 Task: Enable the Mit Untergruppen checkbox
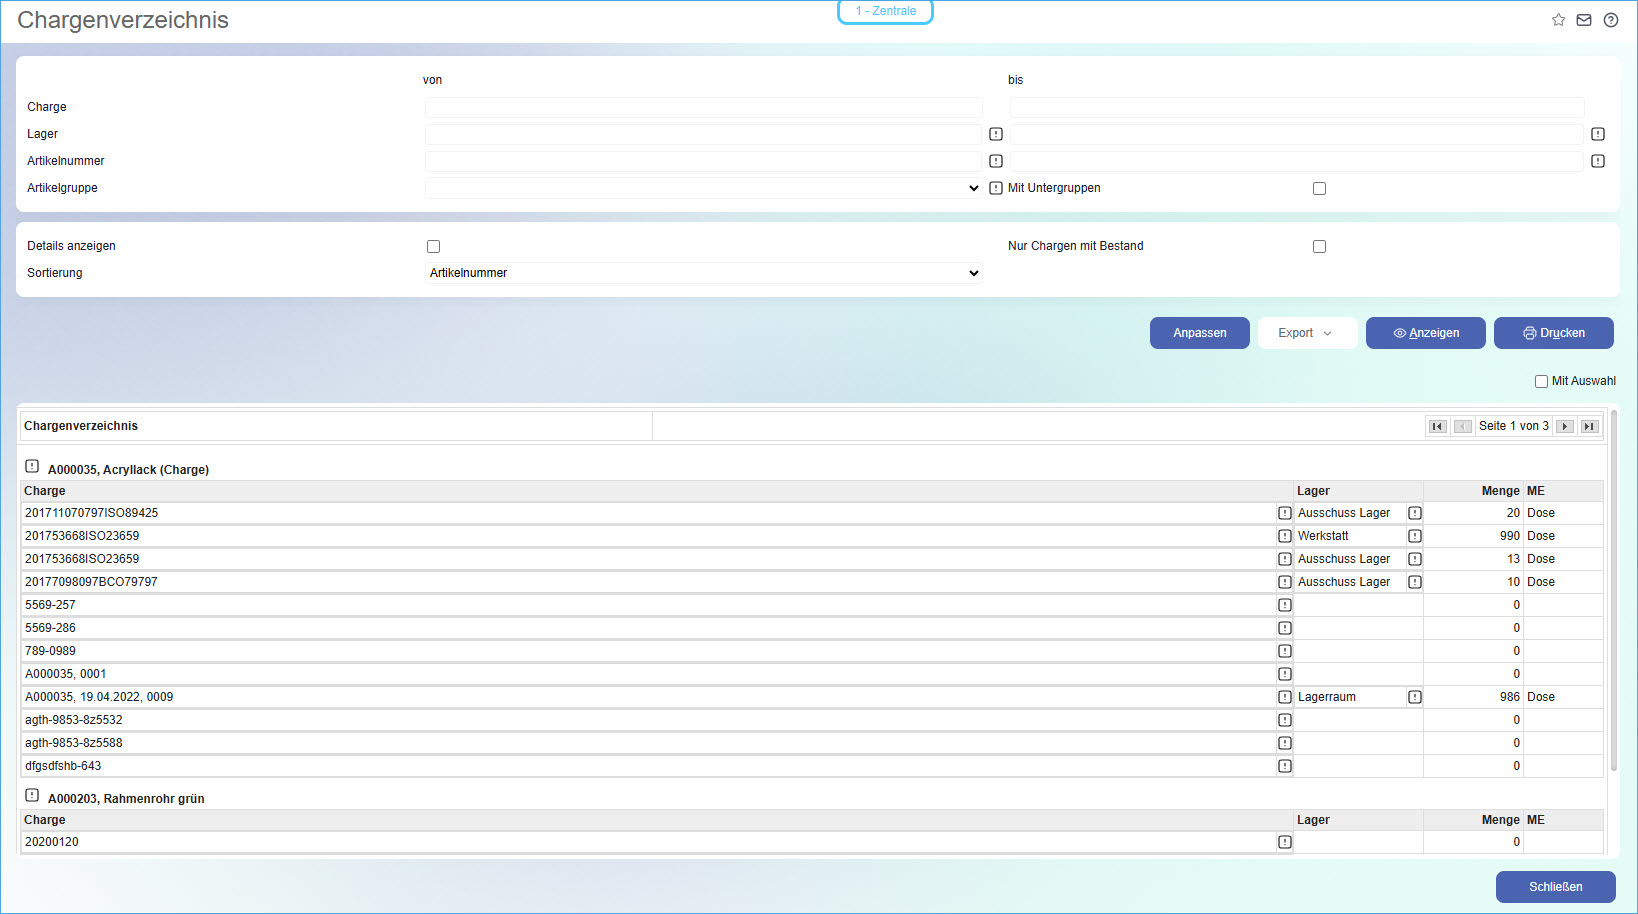[x=1319, y=189]
